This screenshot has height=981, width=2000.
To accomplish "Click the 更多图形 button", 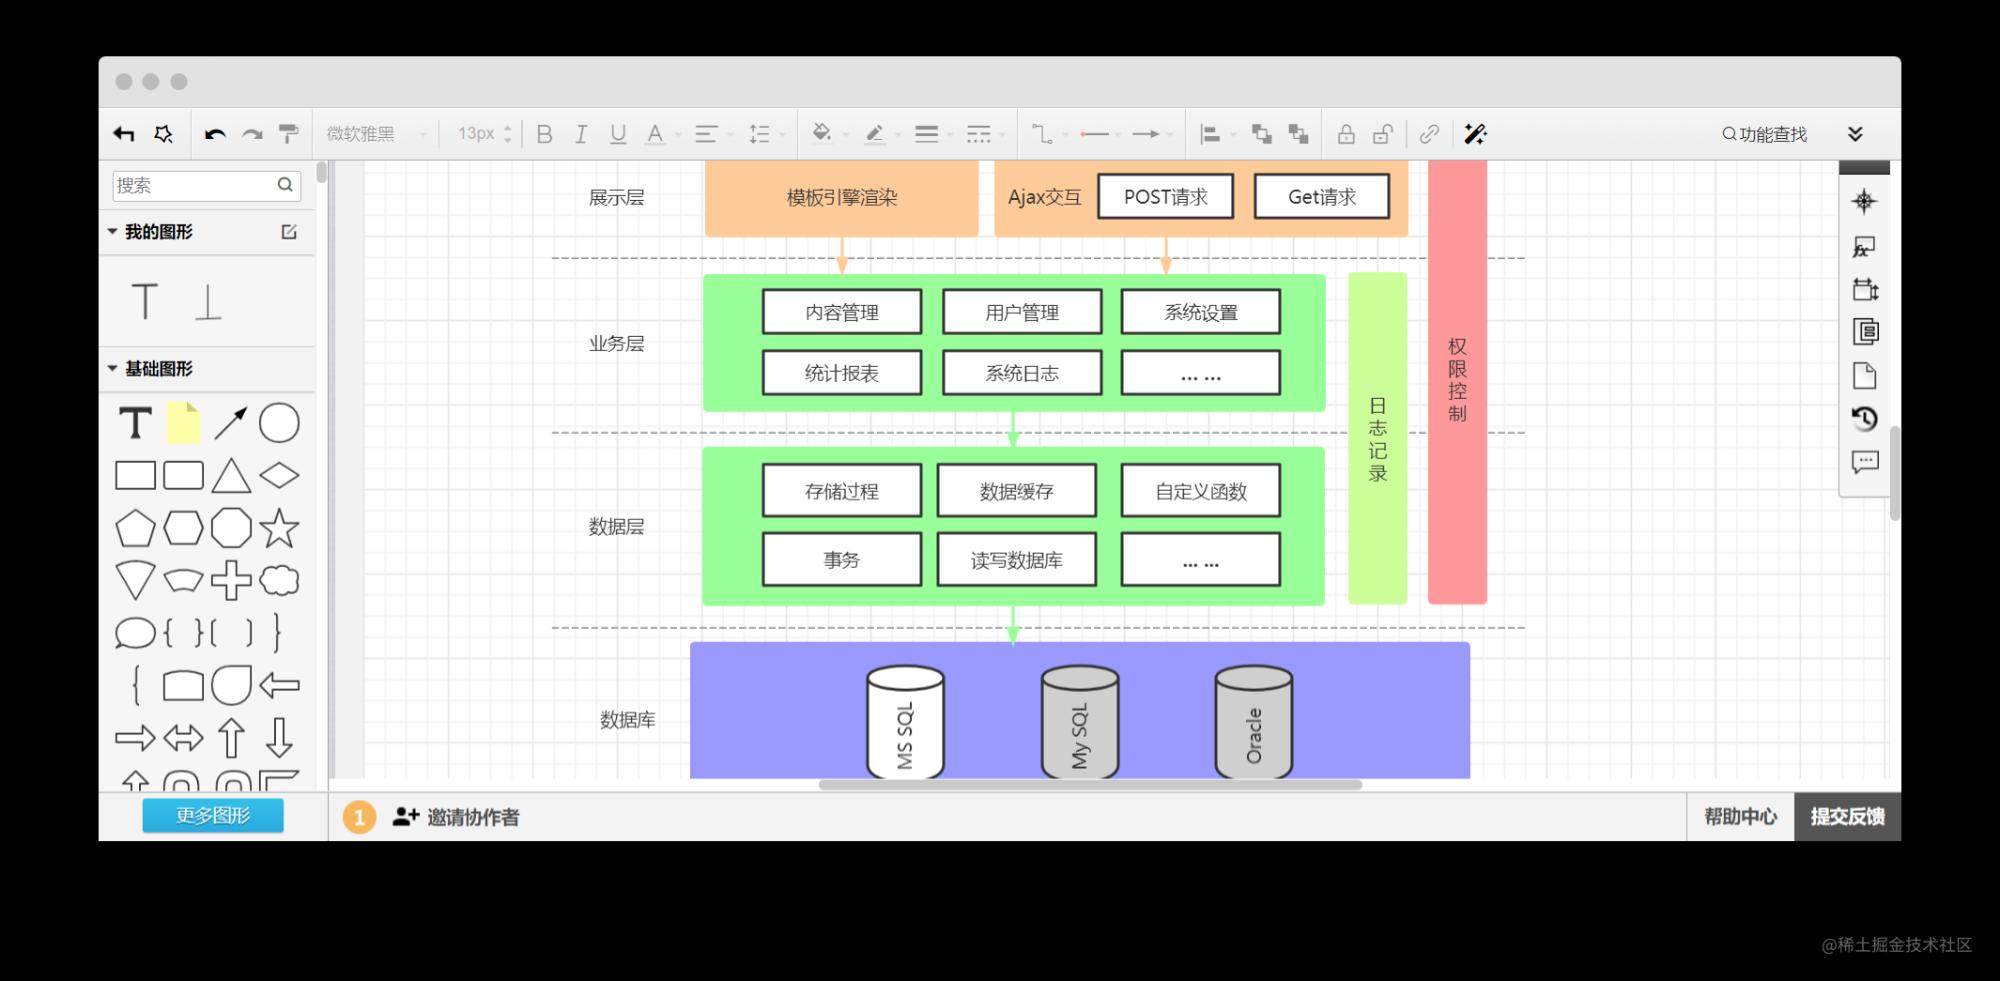I will pyautogui.click(x=213, y=815).
